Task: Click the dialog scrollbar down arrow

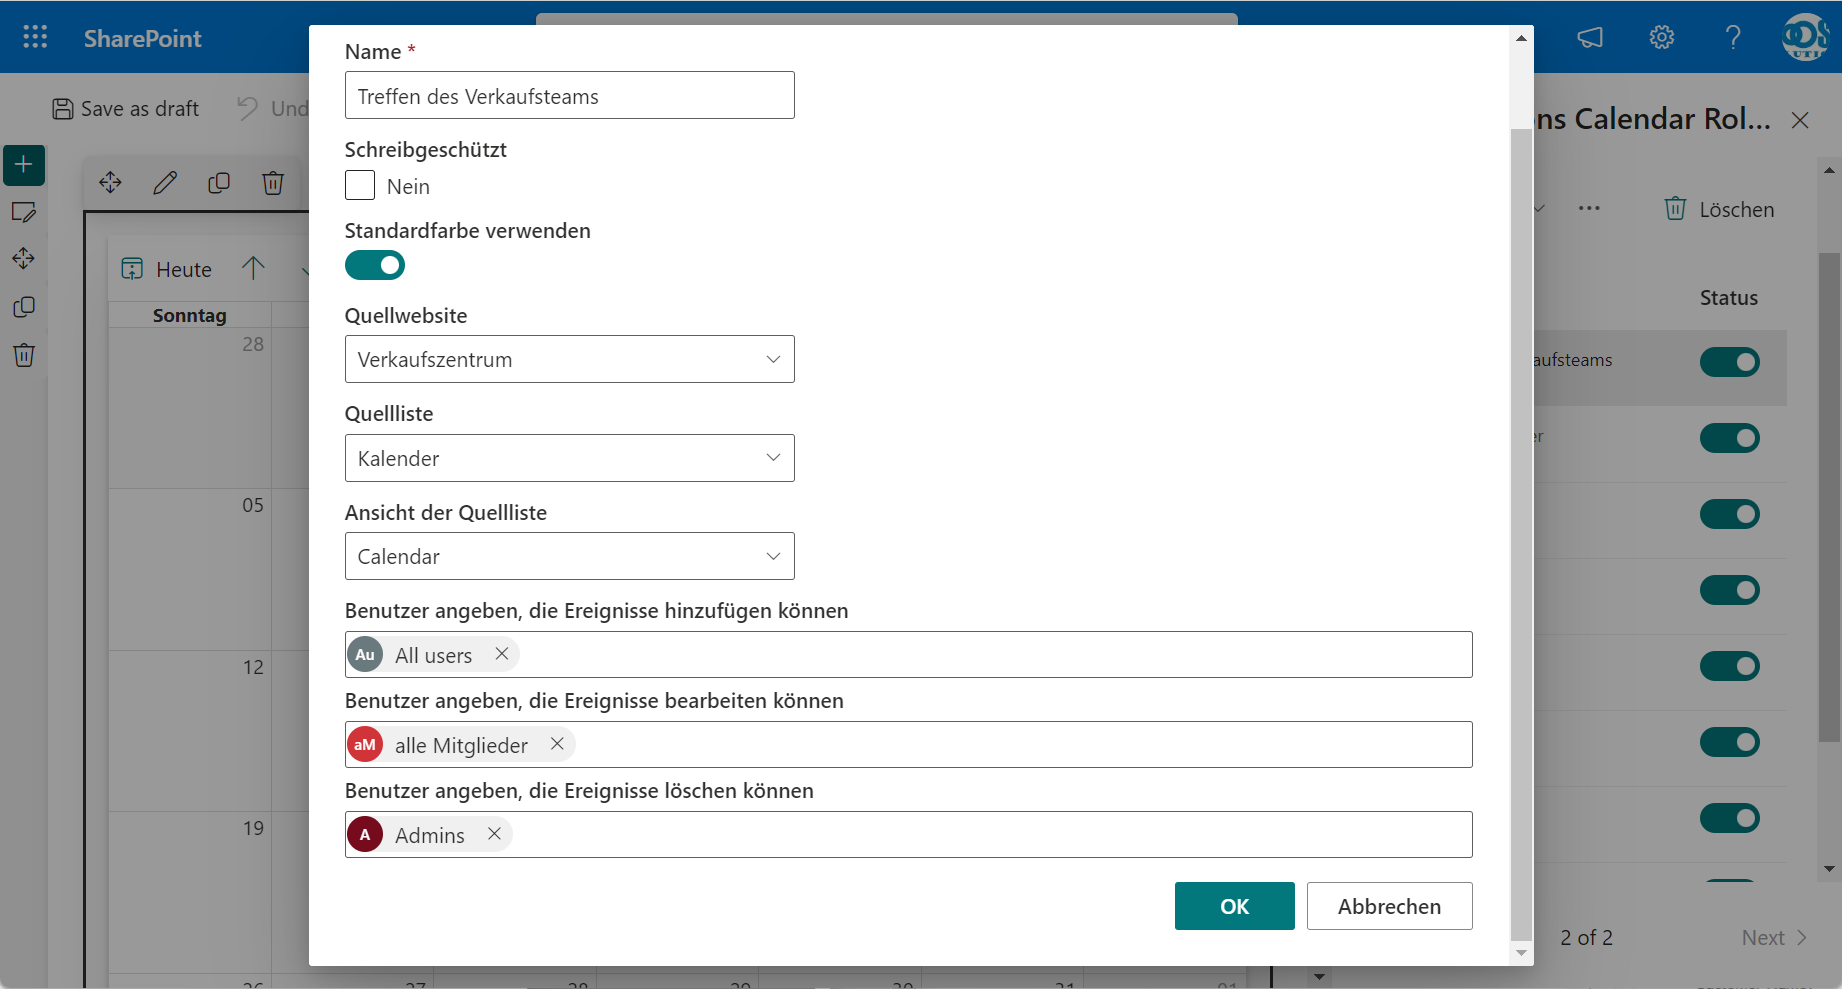Action: [1521, 954]
